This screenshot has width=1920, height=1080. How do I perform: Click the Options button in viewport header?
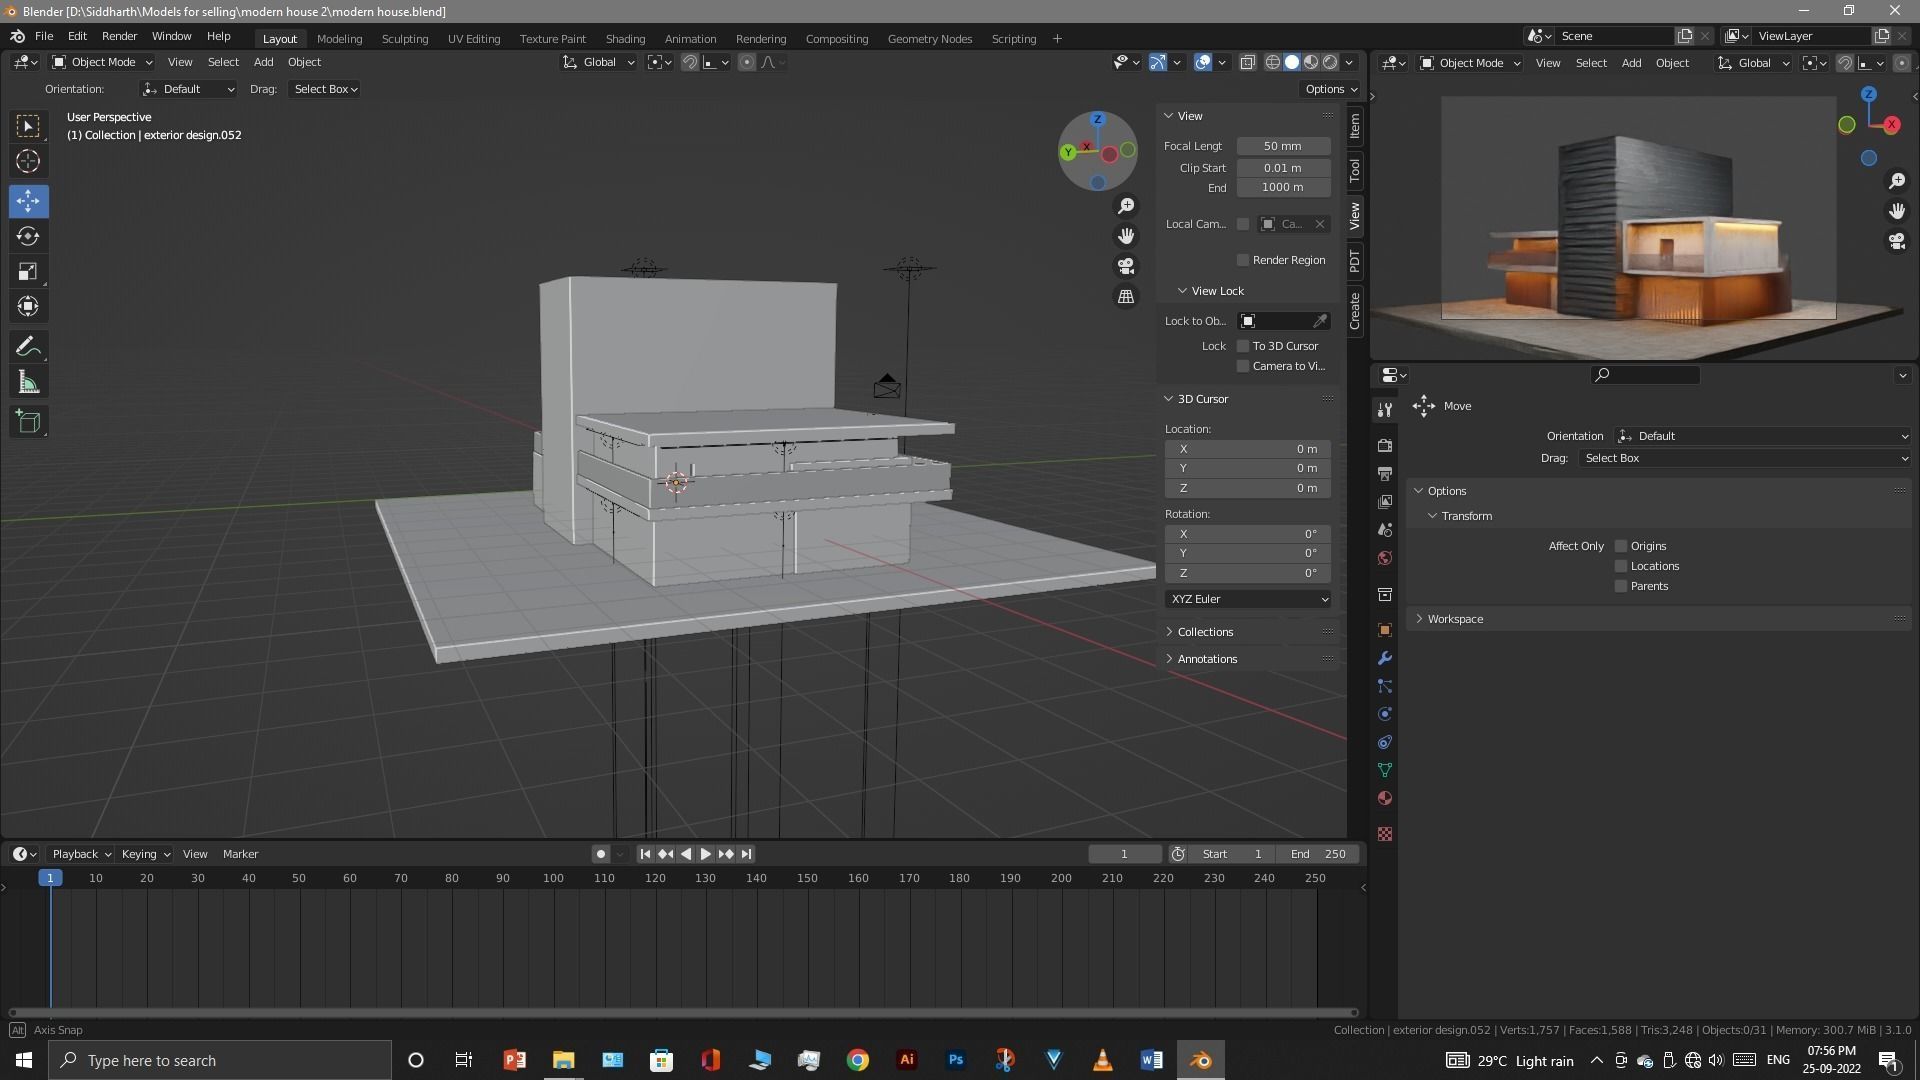point(1331,89)
